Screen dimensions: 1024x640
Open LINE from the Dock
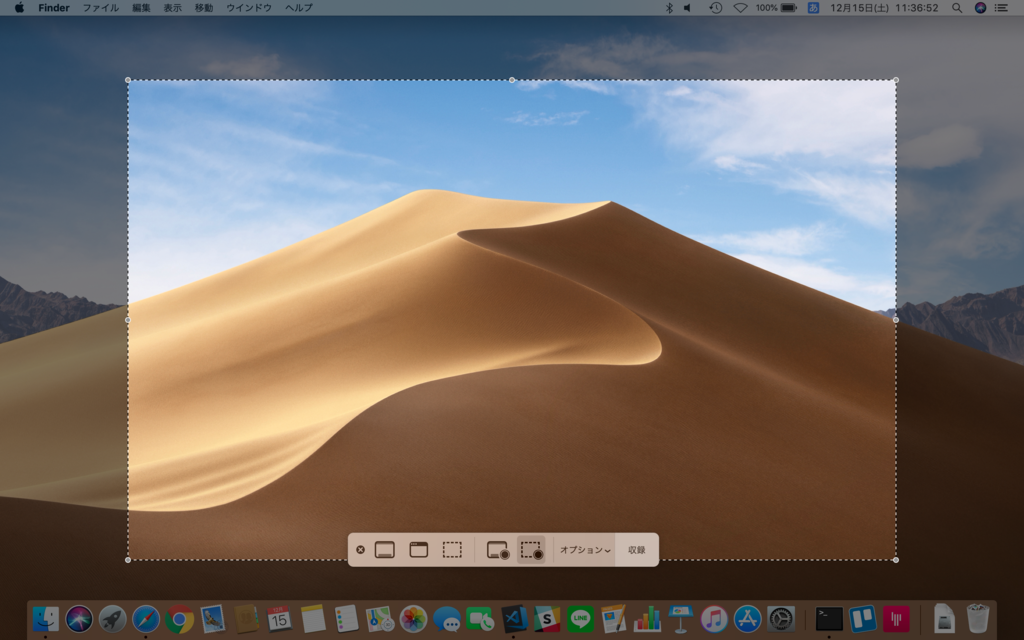click(x=580, y=618)
